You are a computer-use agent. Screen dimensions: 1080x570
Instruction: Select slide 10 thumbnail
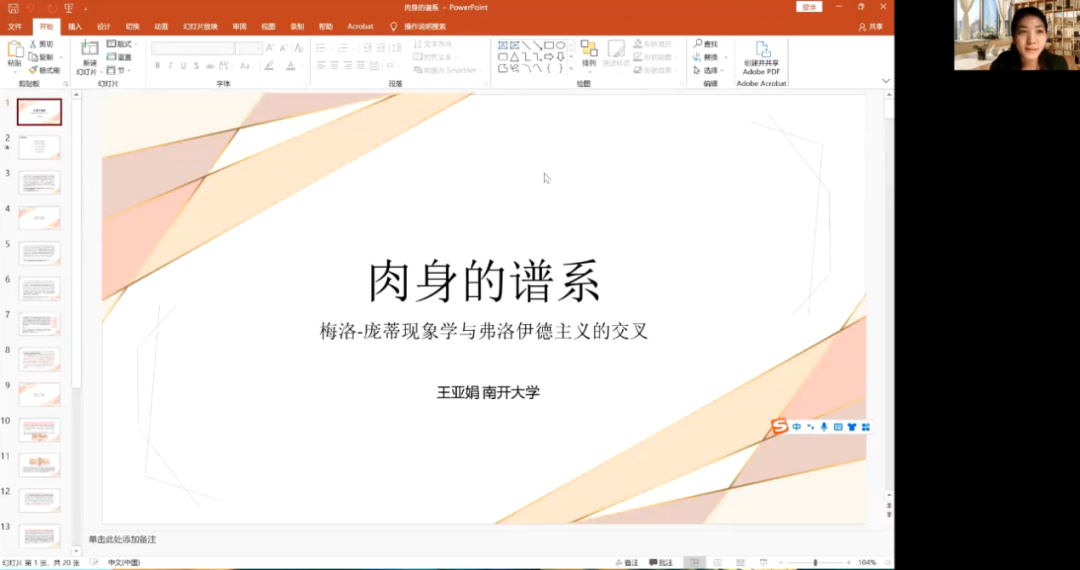[x=39, y=430]
